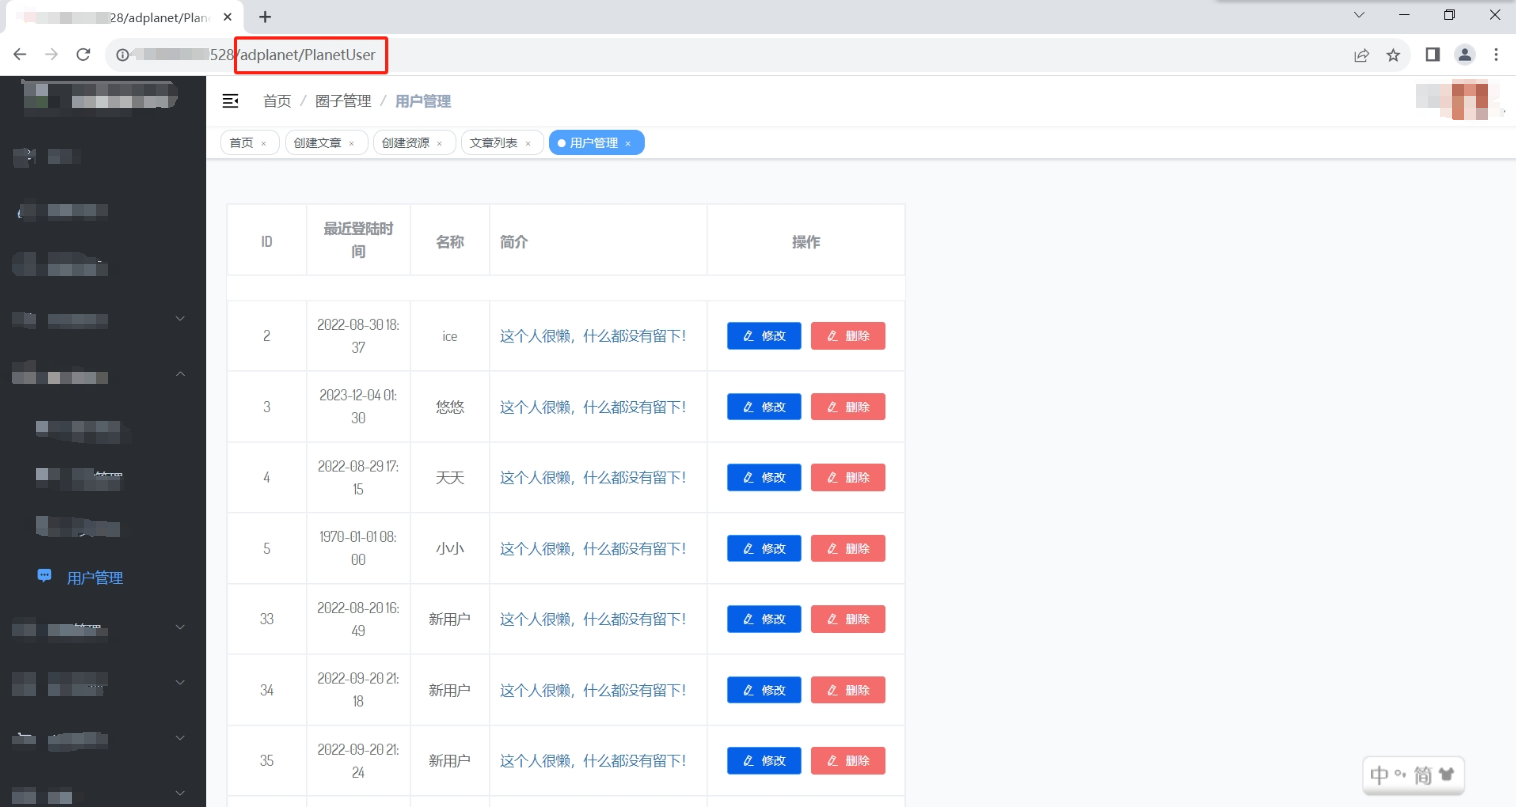This screenshot has height=807, width=1516.
Task: Edit user 小小 with 修改
Action: click(x=764, y=549)
